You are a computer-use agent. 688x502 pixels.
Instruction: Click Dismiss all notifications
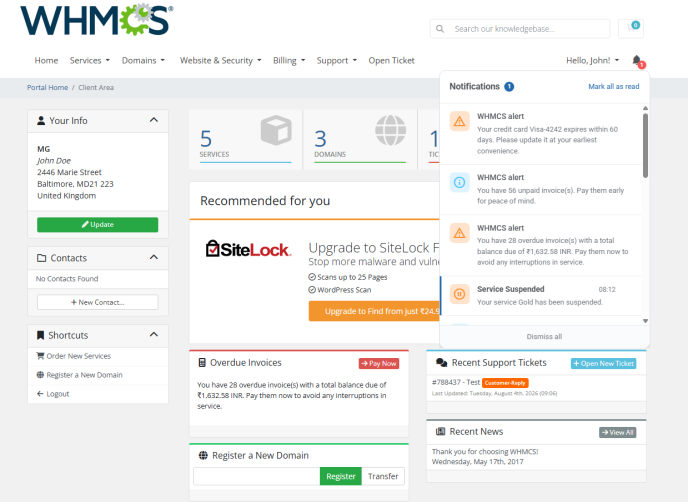click(x=544, y=337)
